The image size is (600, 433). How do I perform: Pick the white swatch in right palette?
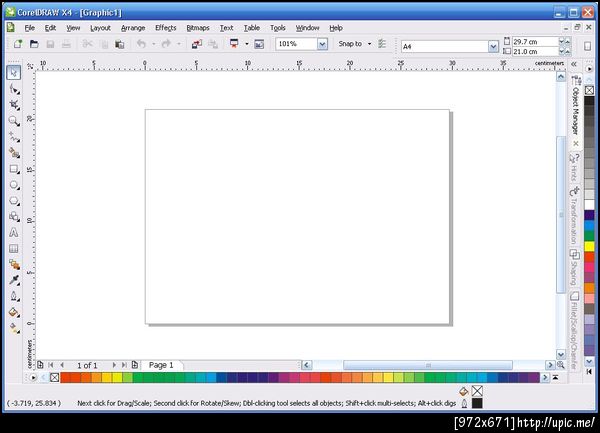pyautogui.click(x=589, y=204)
